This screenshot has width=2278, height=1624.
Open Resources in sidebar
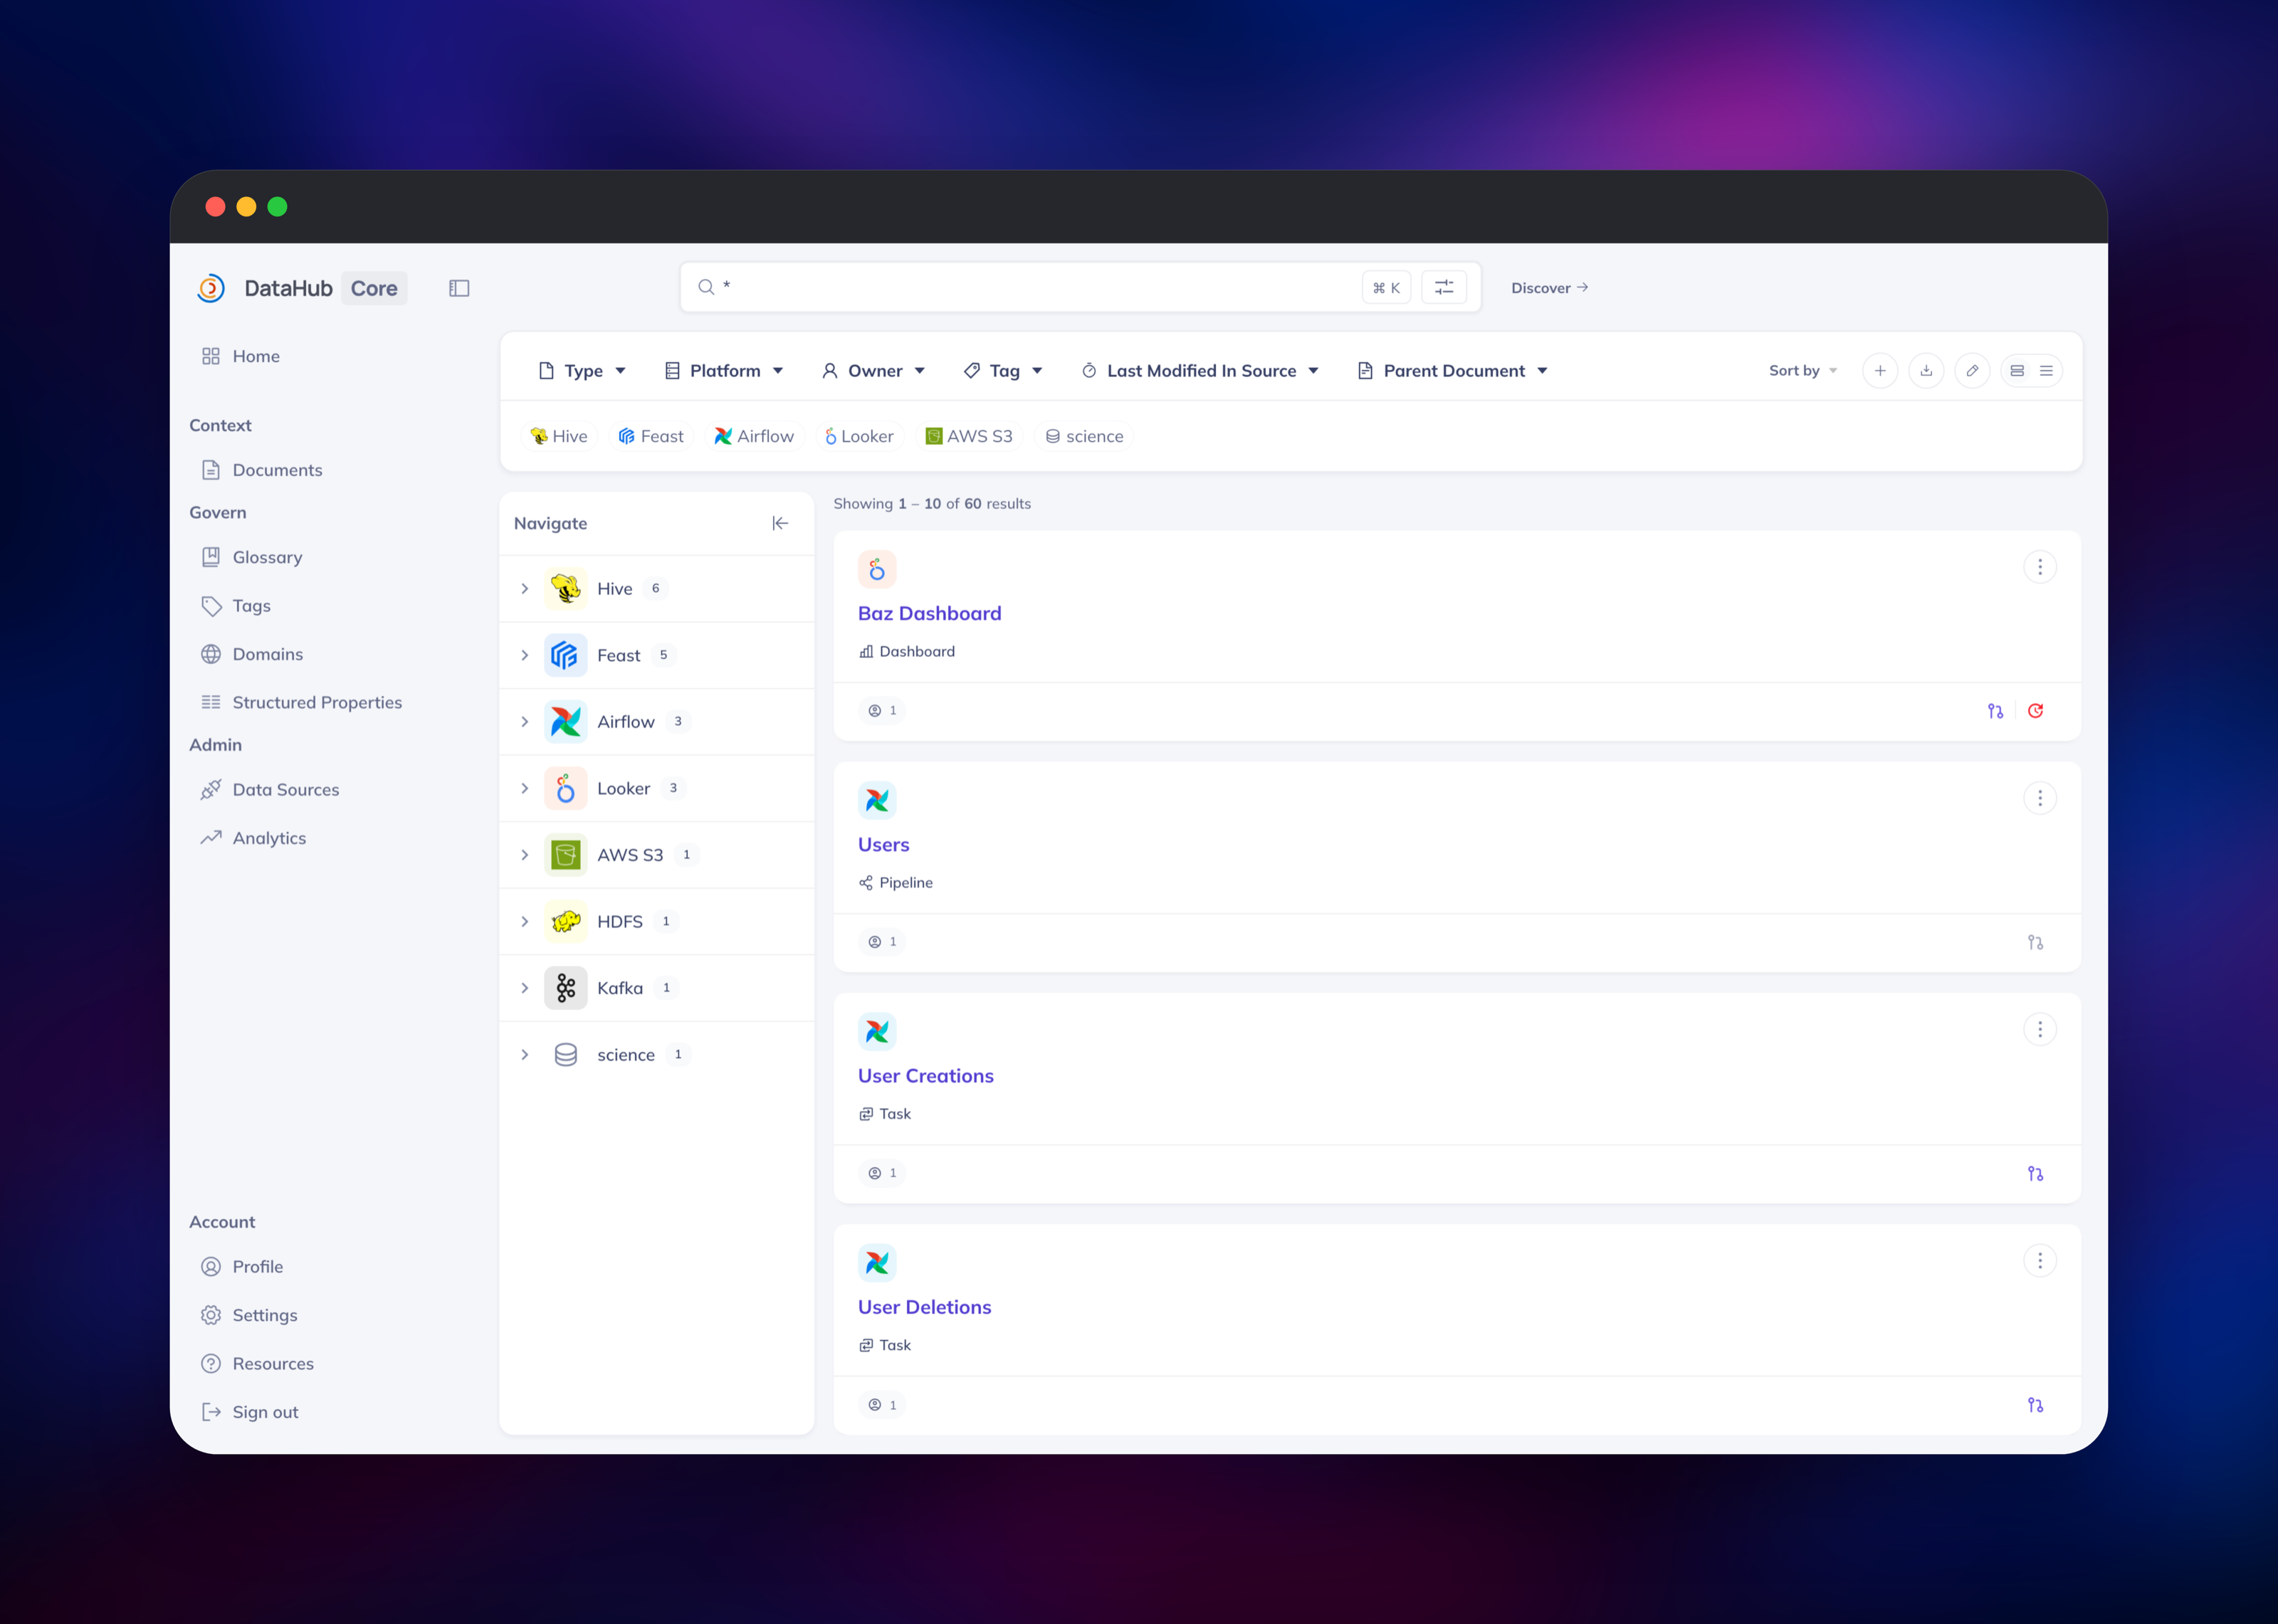pos(258,1364)
